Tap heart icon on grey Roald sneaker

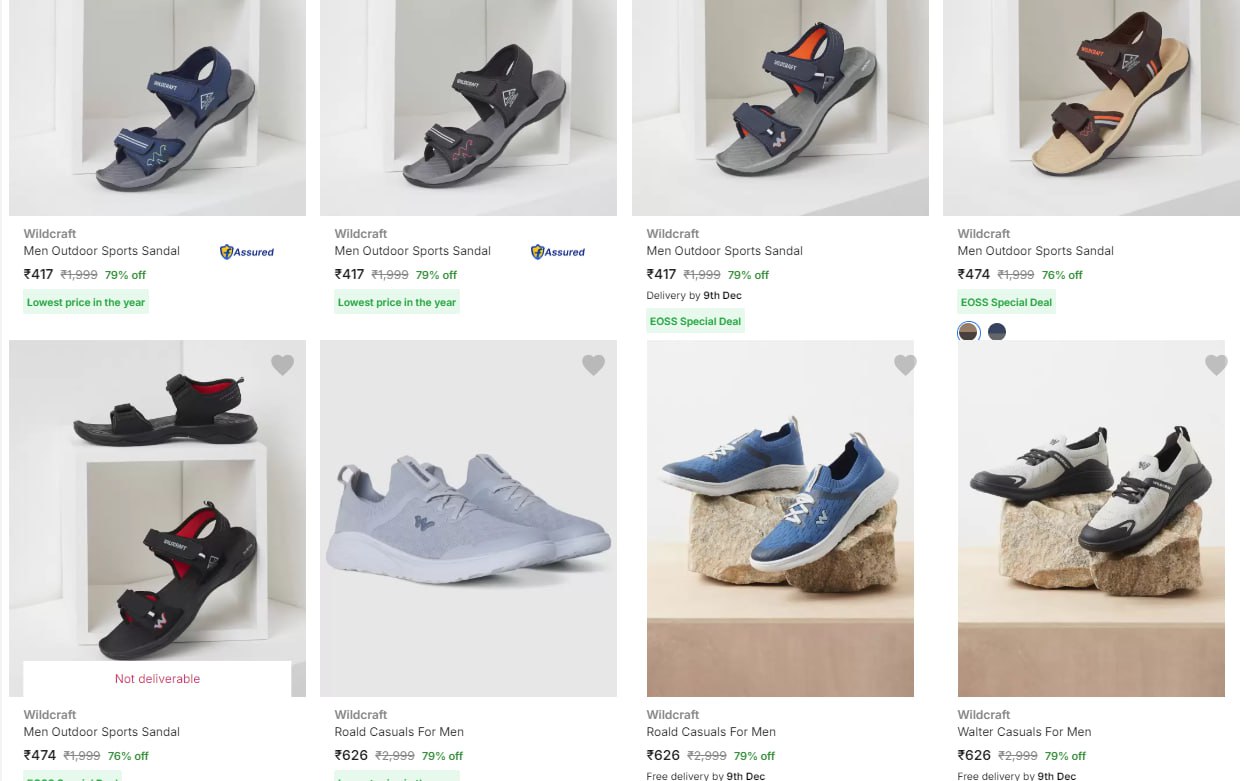click(593, 365)
